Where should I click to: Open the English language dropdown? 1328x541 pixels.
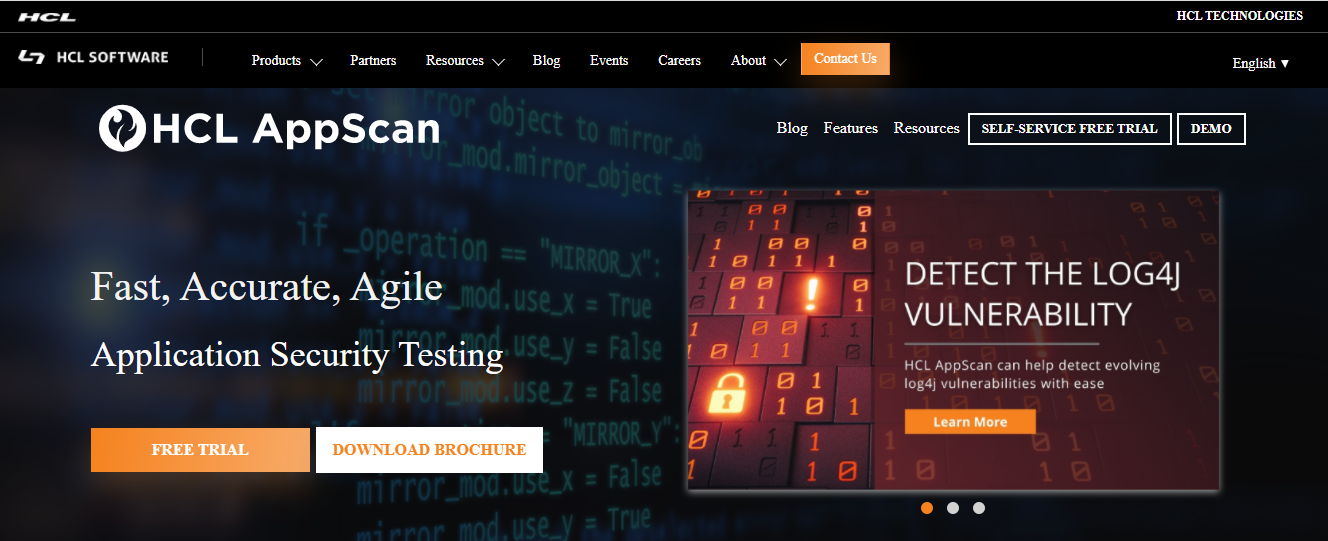(x=1261, y=63)
